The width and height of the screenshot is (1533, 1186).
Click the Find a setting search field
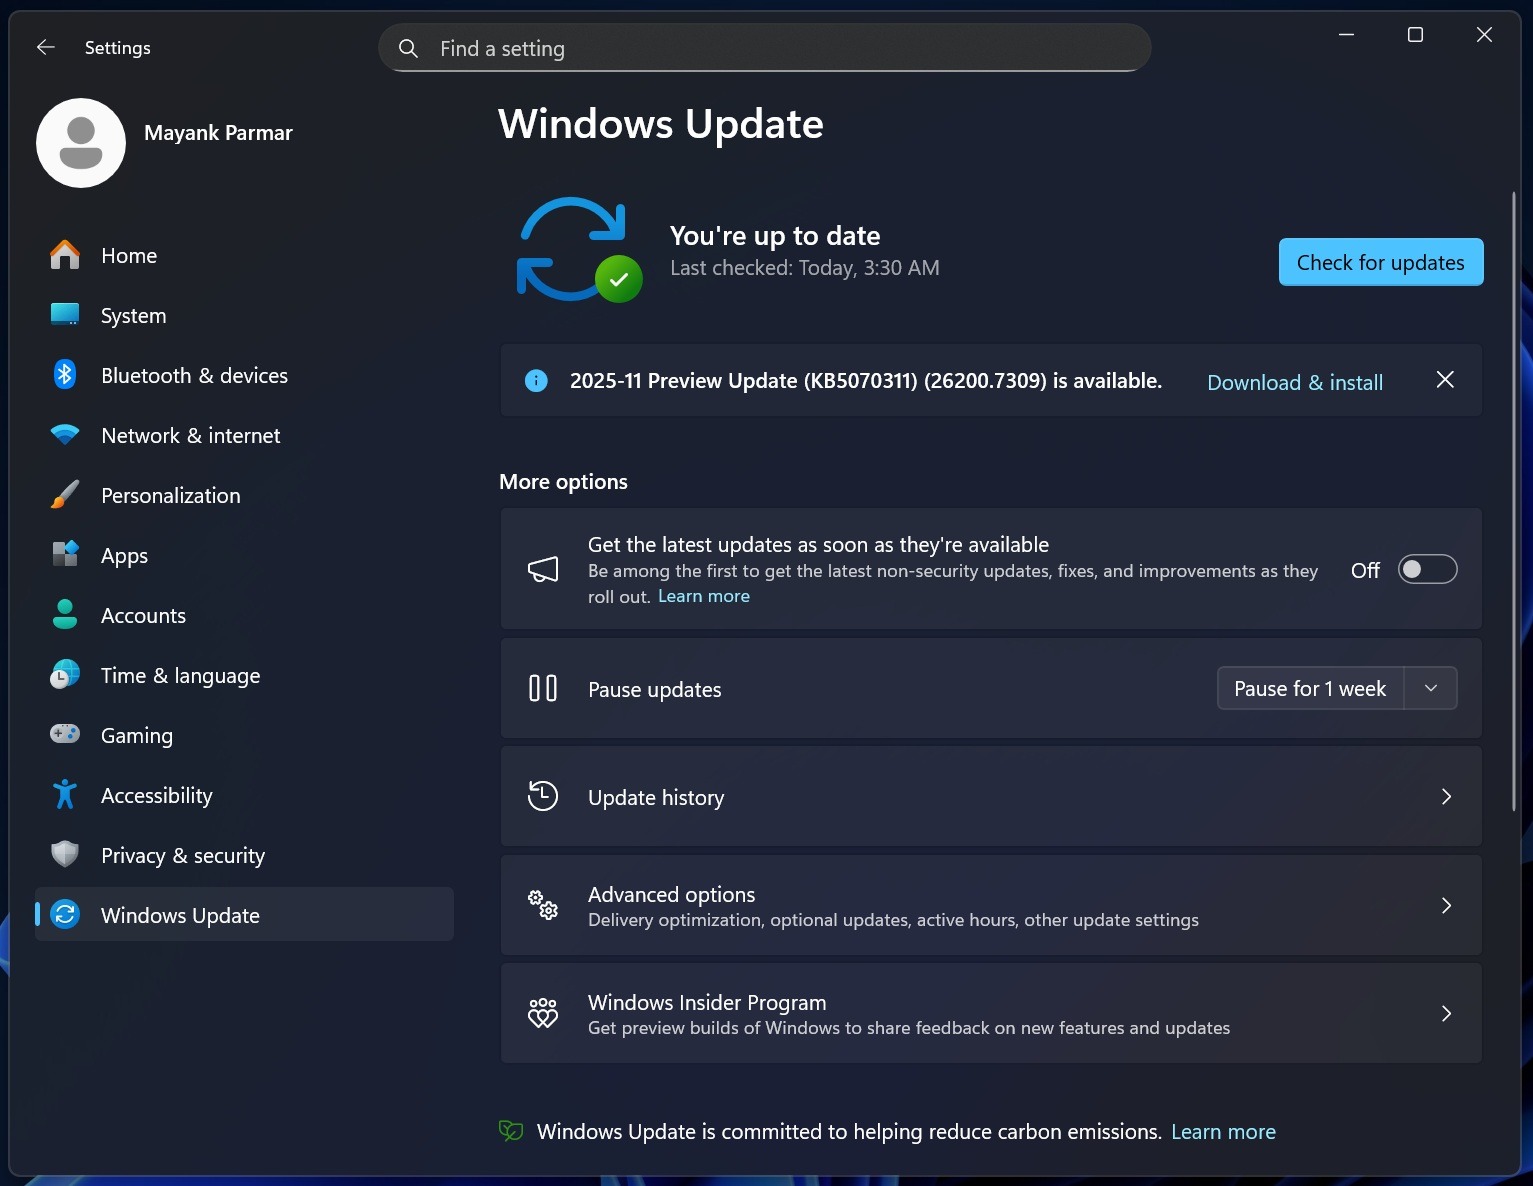764,47
